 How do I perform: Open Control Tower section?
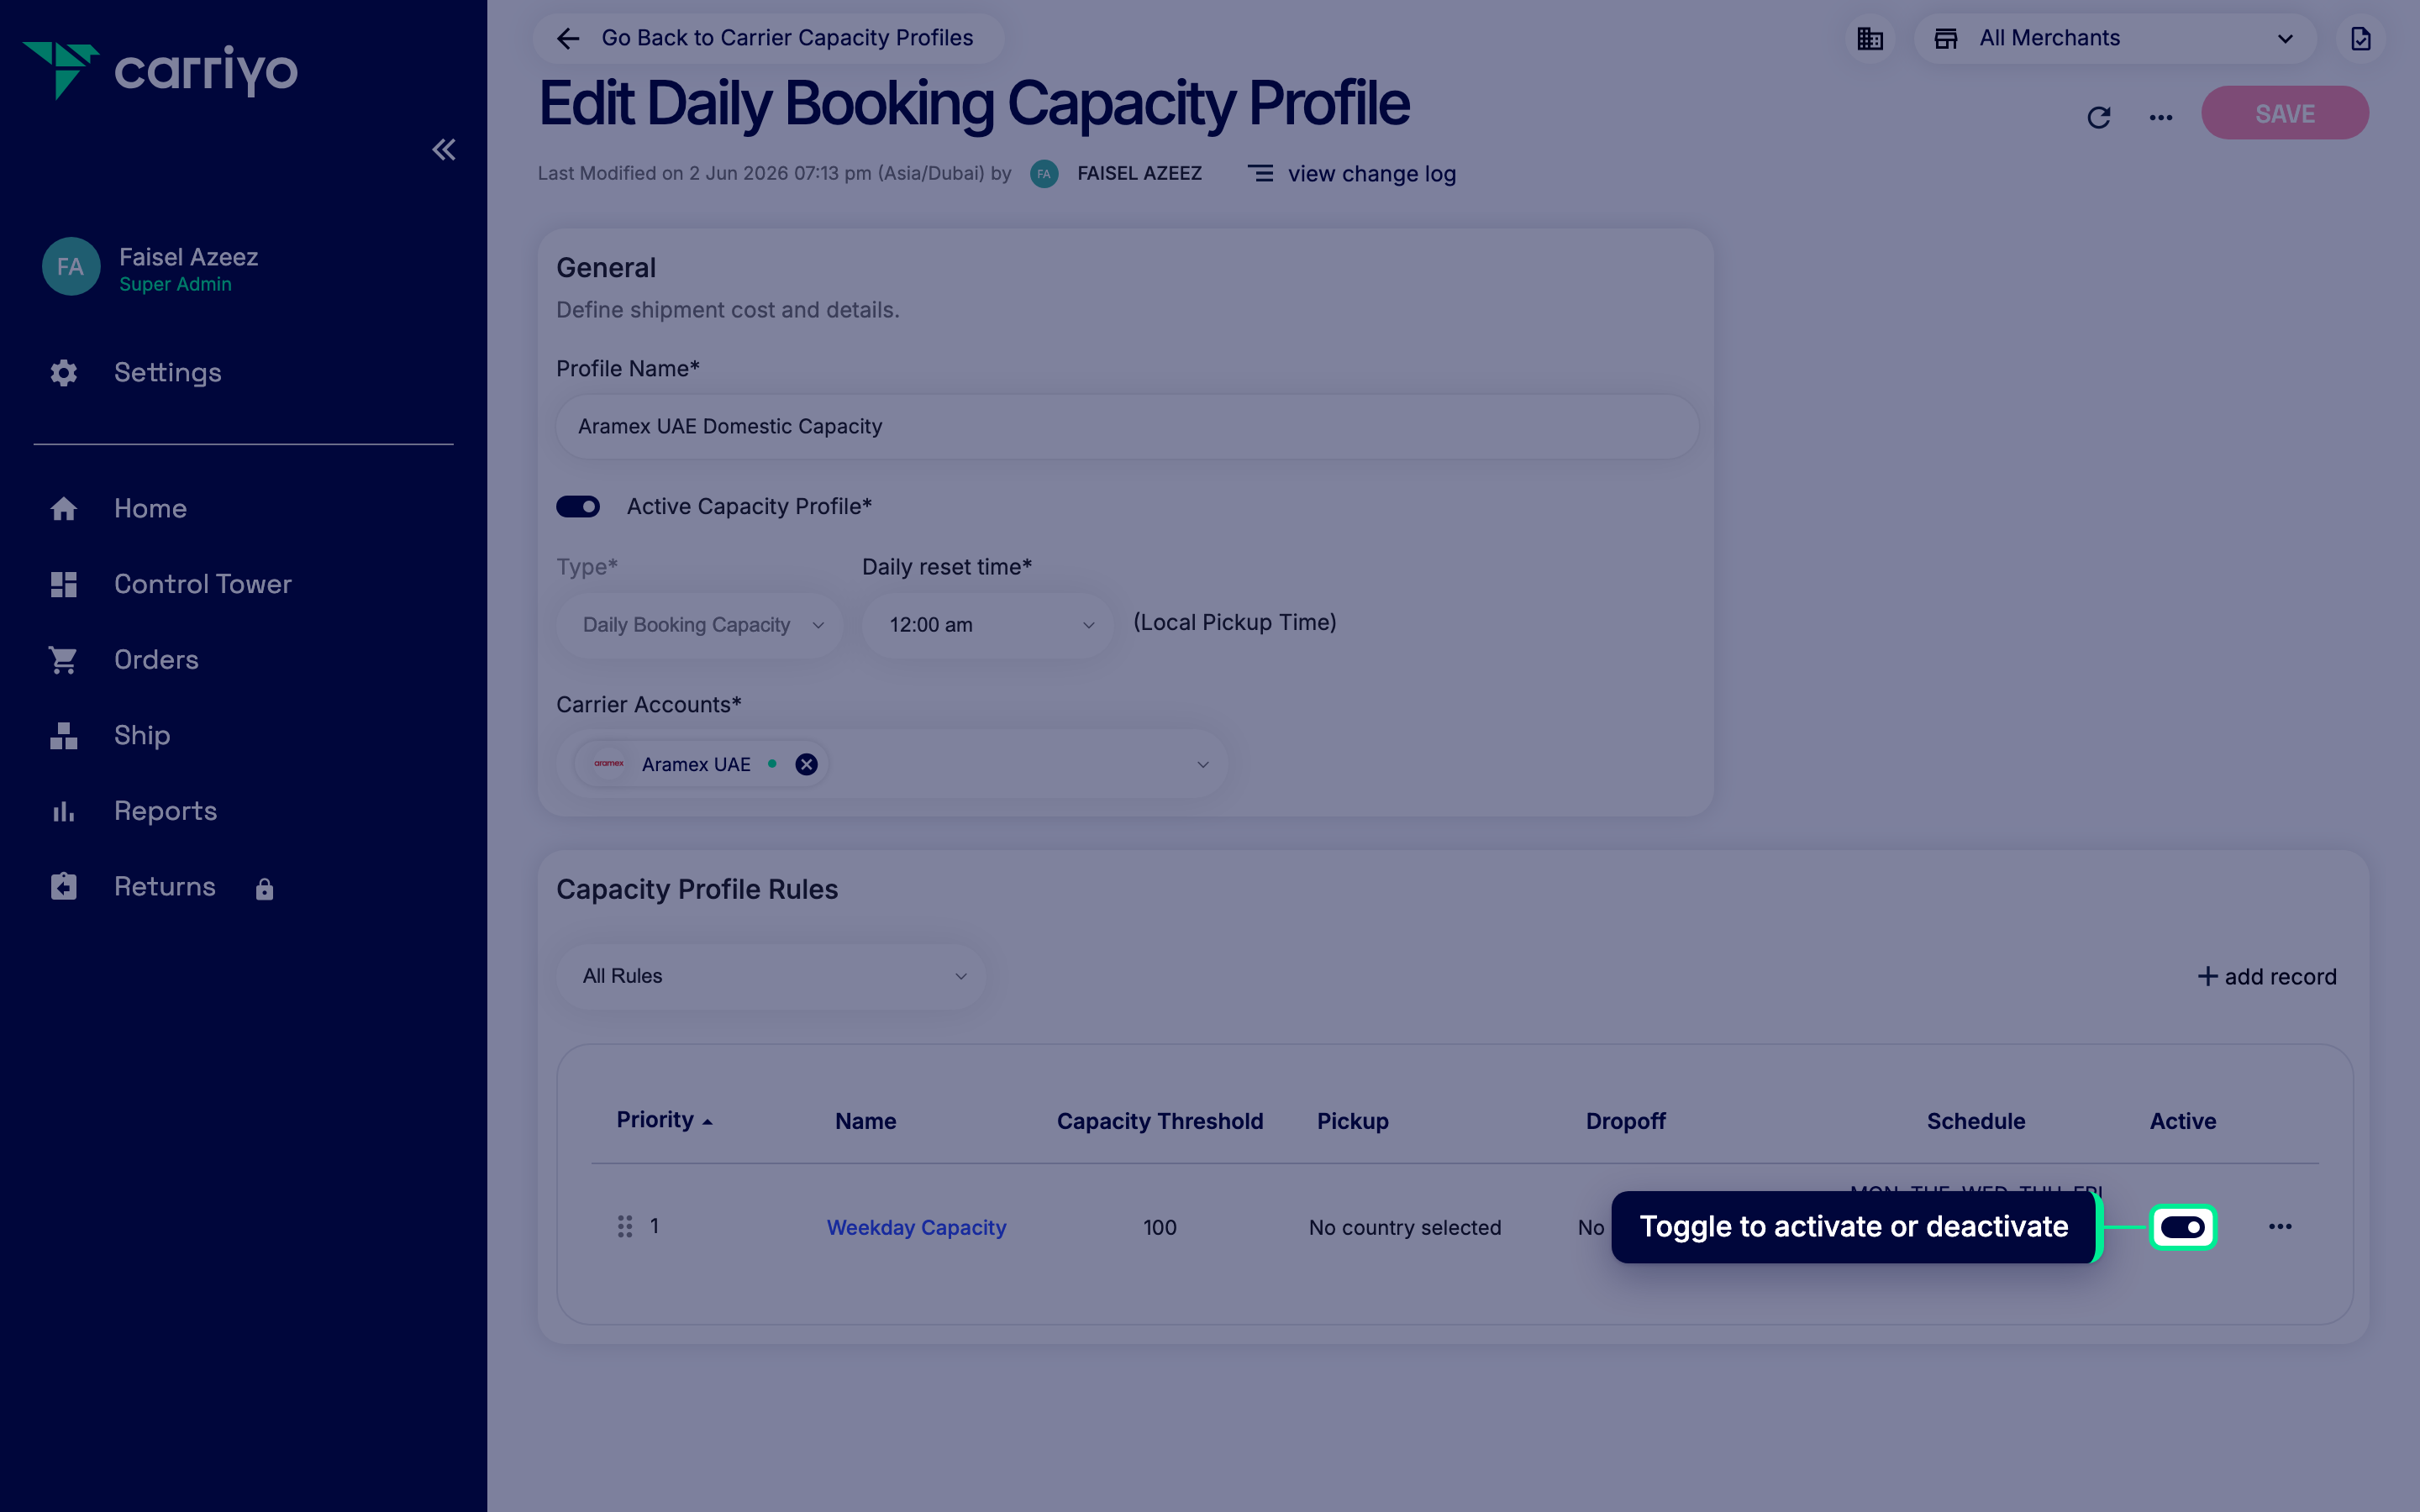(202, 584)
